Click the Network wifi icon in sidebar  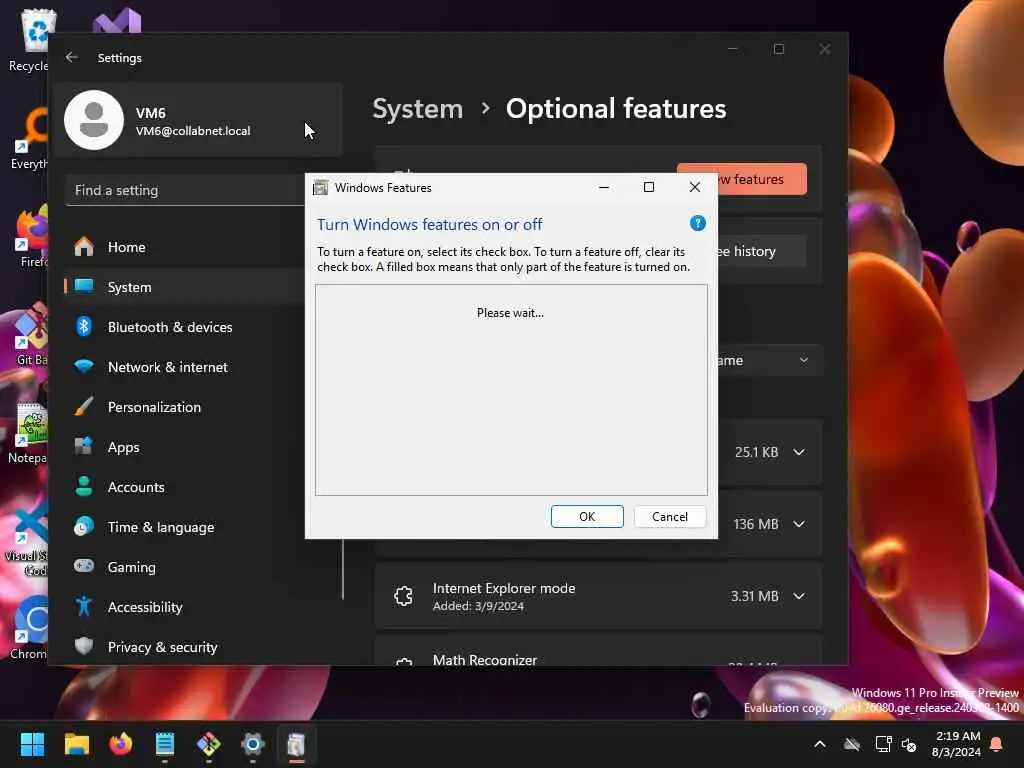pos(84,366)
